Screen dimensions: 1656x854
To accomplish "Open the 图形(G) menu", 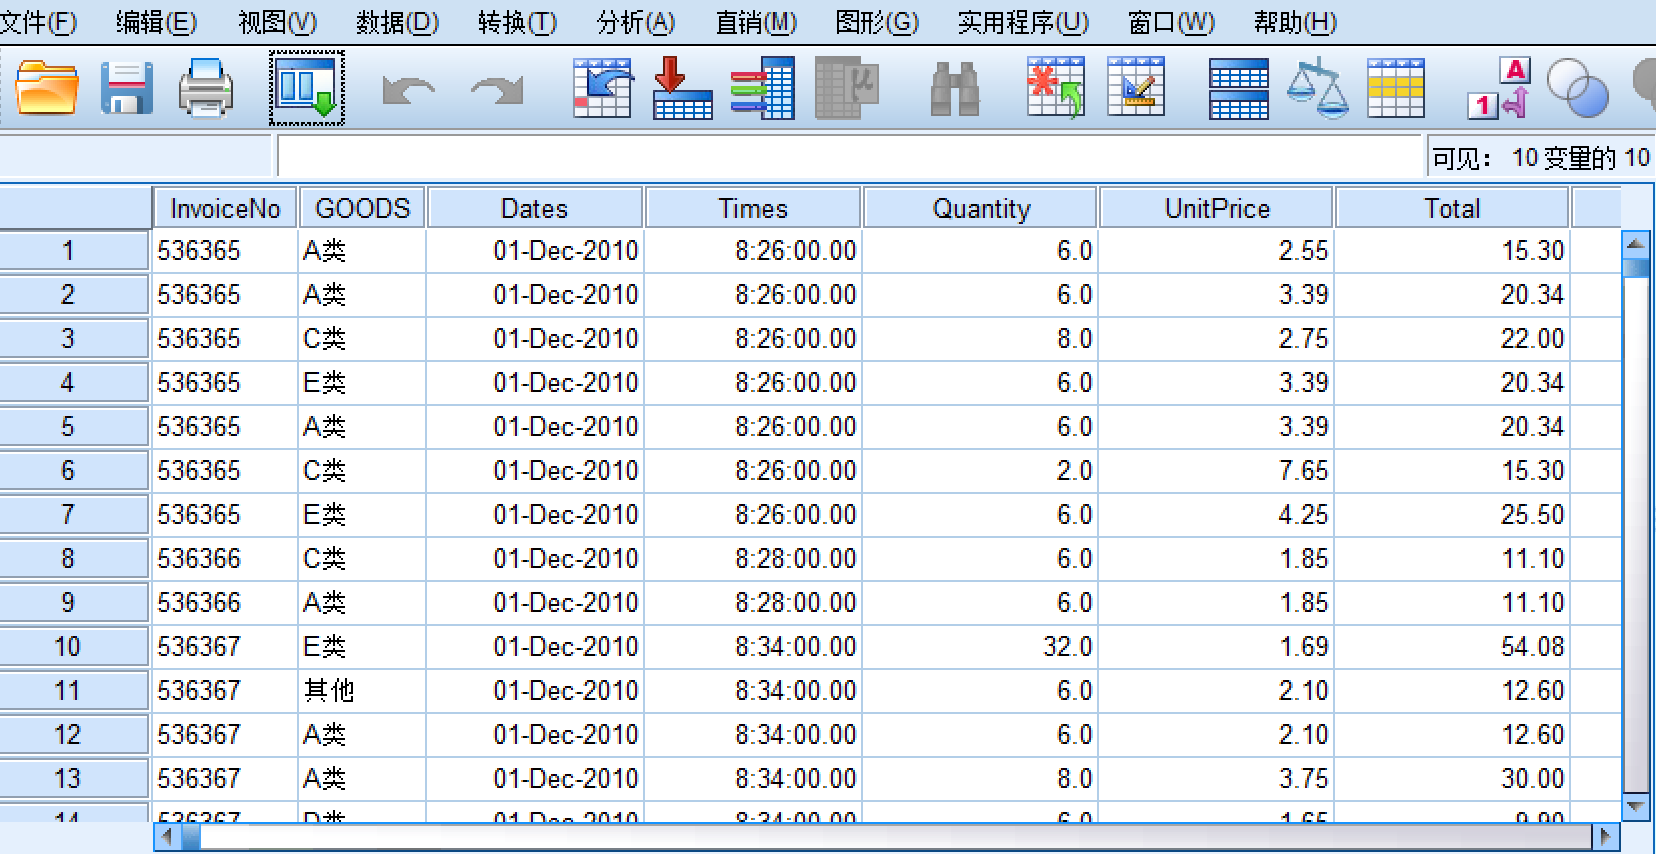I will coord(877,22).
